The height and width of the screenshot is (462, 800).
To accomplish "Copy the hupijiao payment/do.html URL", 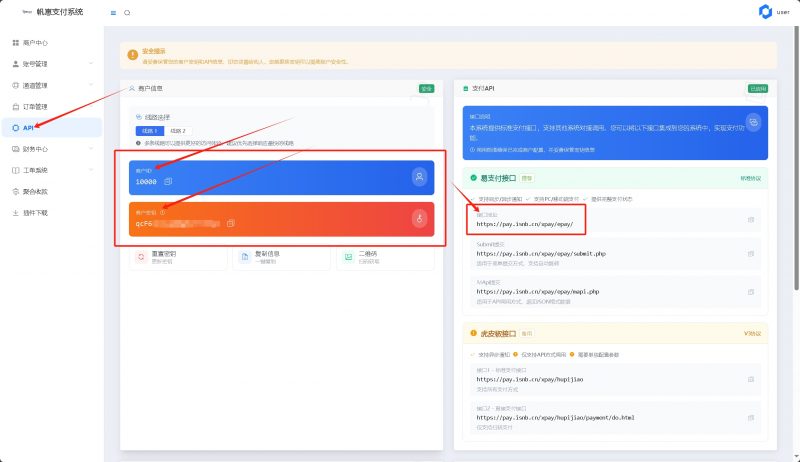I will 751,417.
